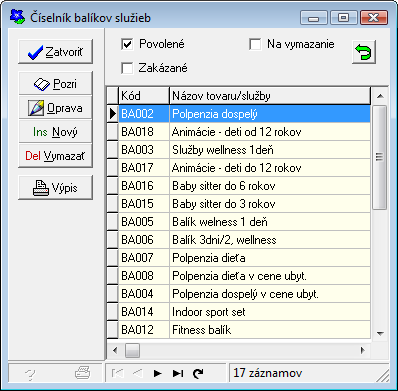Check the Na vymazanie checkbox
The image size is (398, 391).
(255, 44)
